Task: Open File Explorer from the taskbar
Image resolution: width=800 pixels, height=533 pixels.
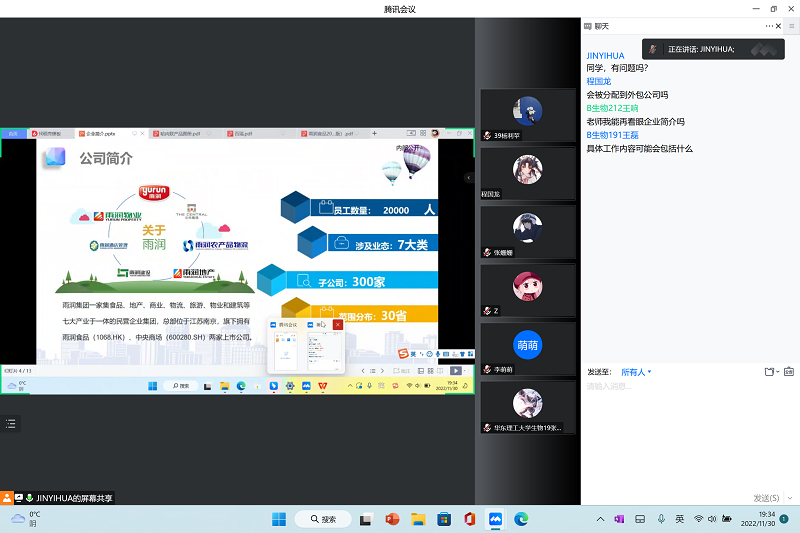Action: click(418, 519)
